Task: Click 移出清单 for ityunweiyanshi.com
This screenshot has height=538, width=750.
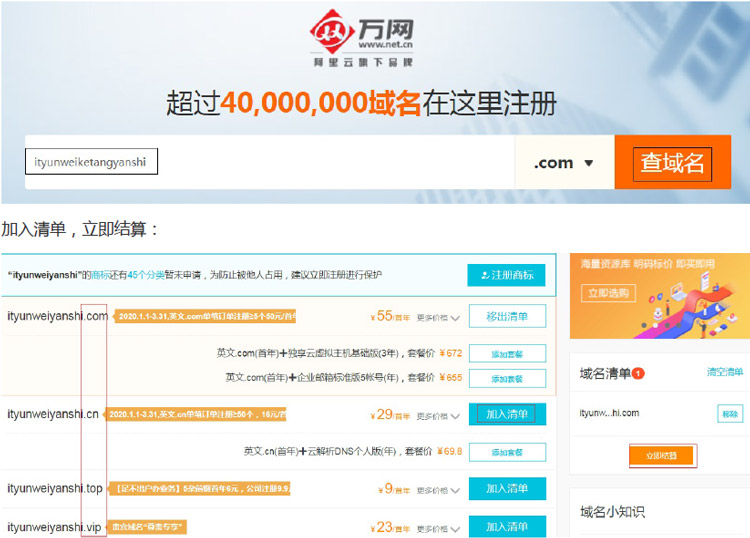Action: (507, 316)
